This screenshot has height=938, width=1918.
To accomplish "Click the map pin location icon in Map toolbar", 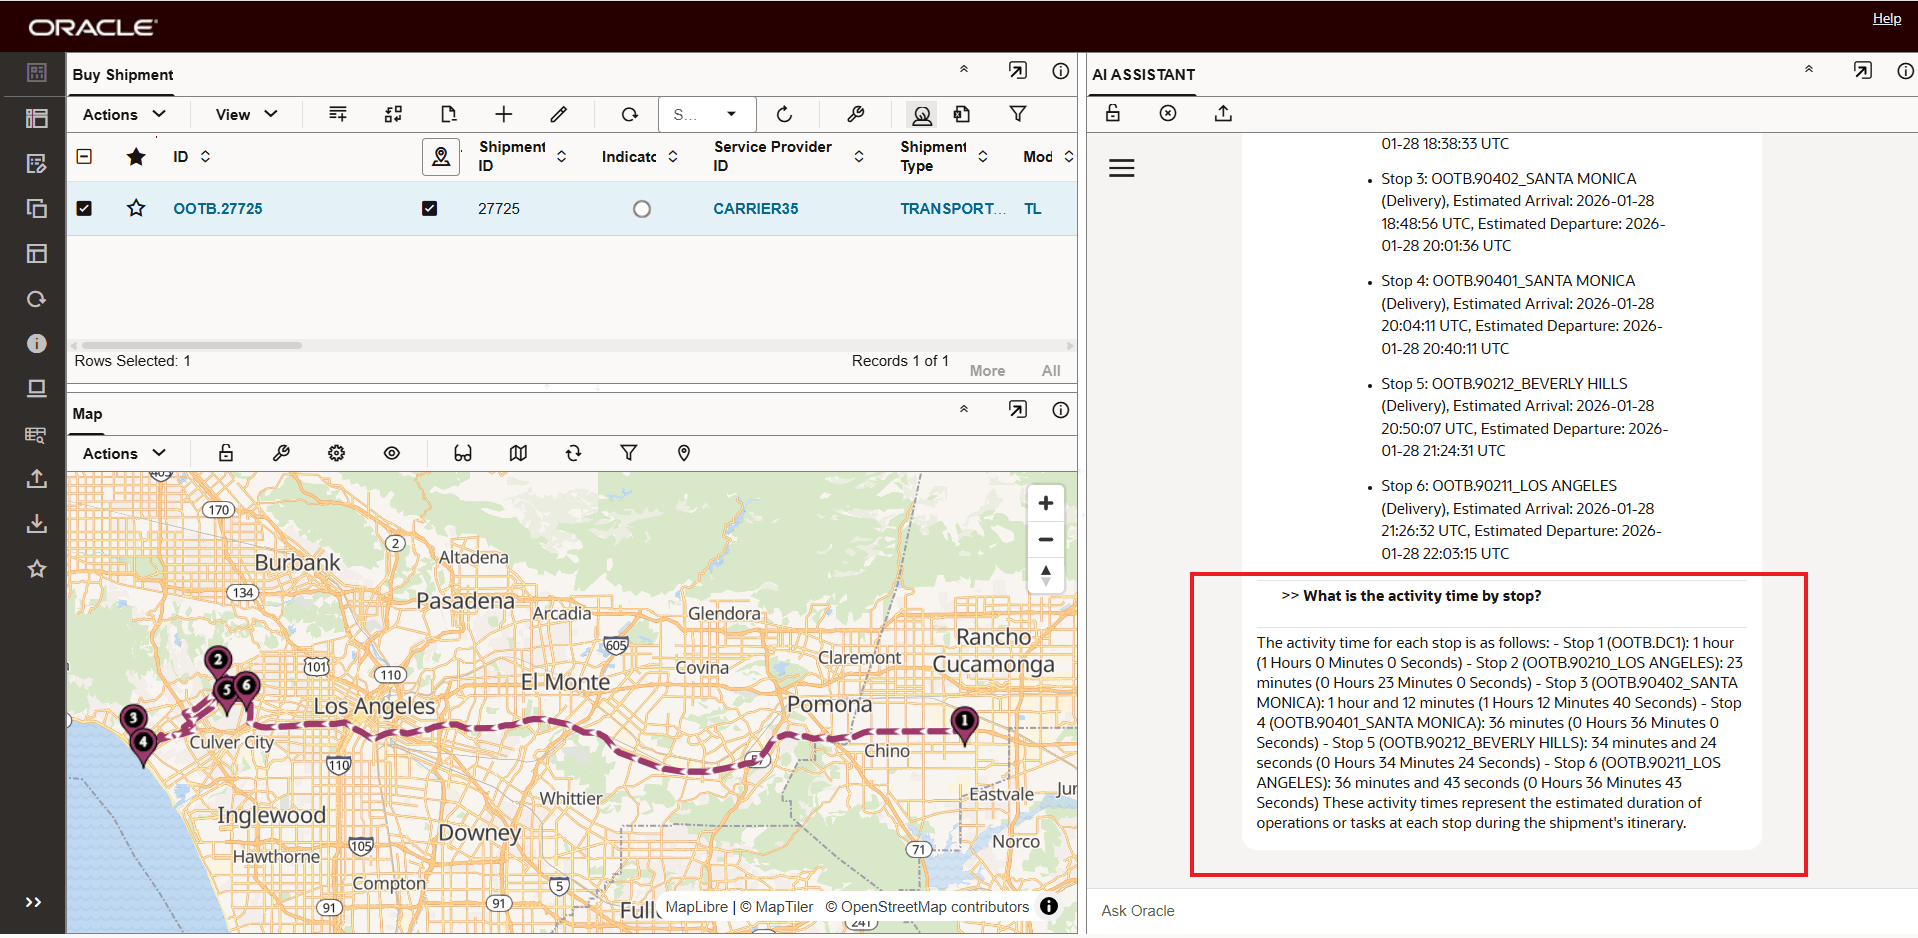I will (684, 453).
